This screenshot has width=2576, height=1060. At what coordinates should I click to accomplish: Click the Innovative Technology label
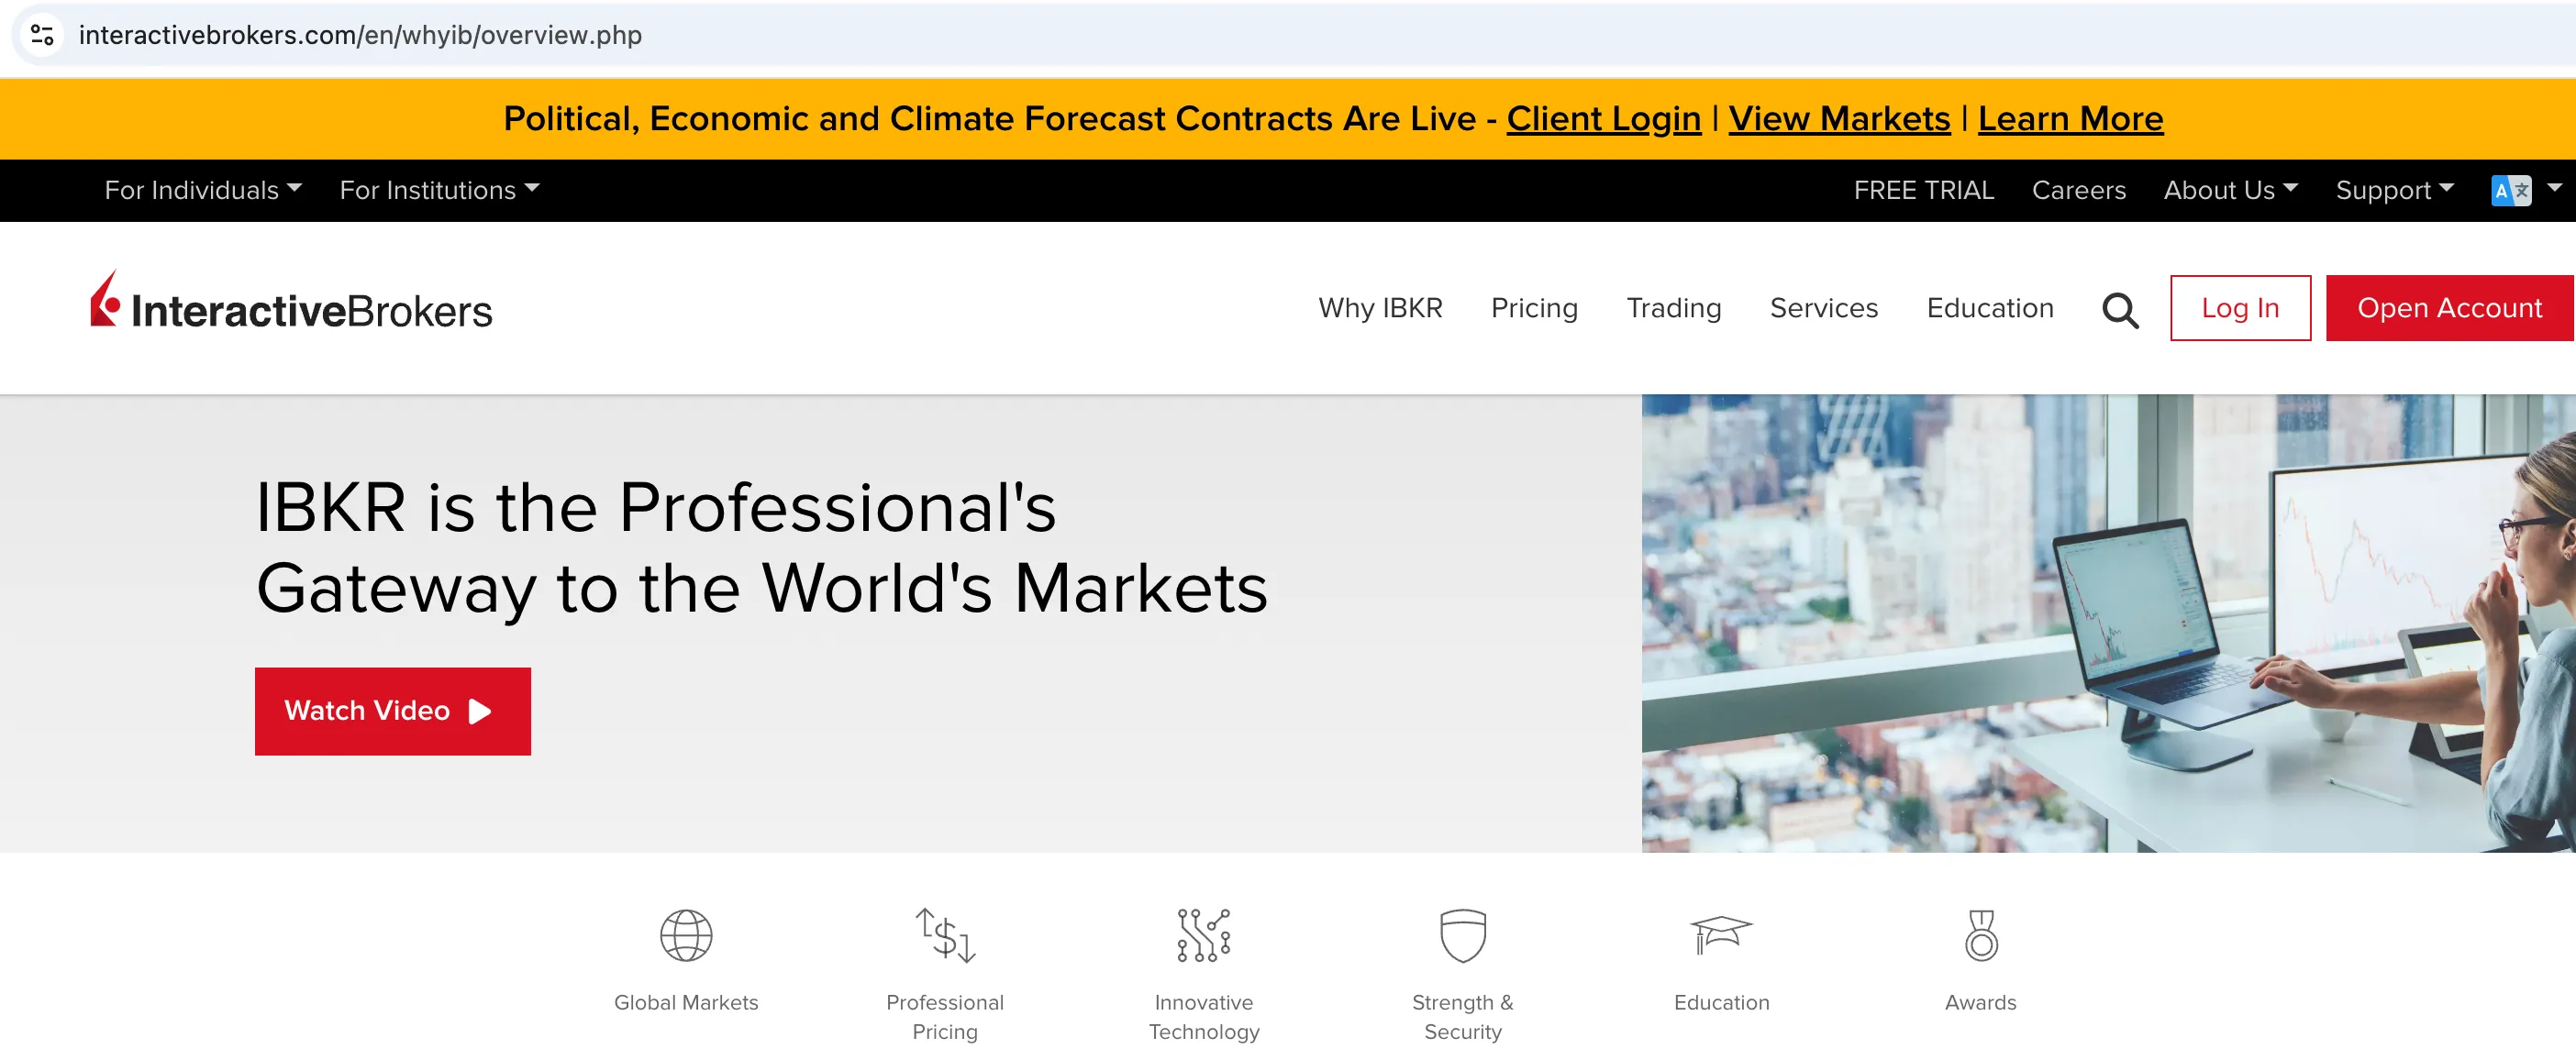click(1204, 1016)
